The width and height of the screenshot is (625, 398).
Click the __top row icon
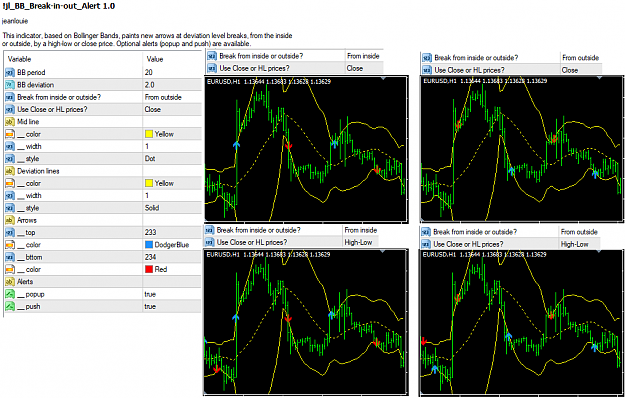coord(10,233)
